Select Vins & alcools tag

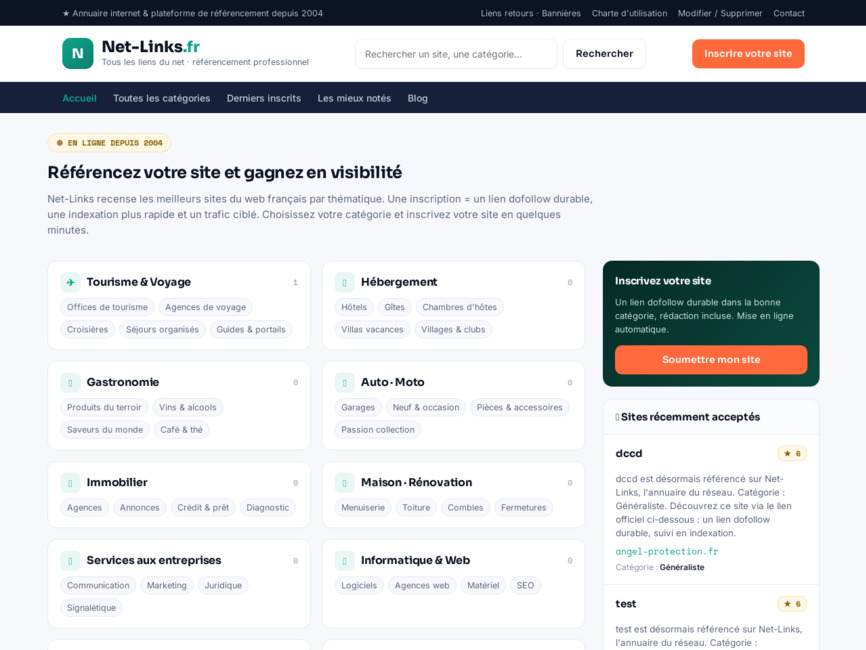[188, 408]
